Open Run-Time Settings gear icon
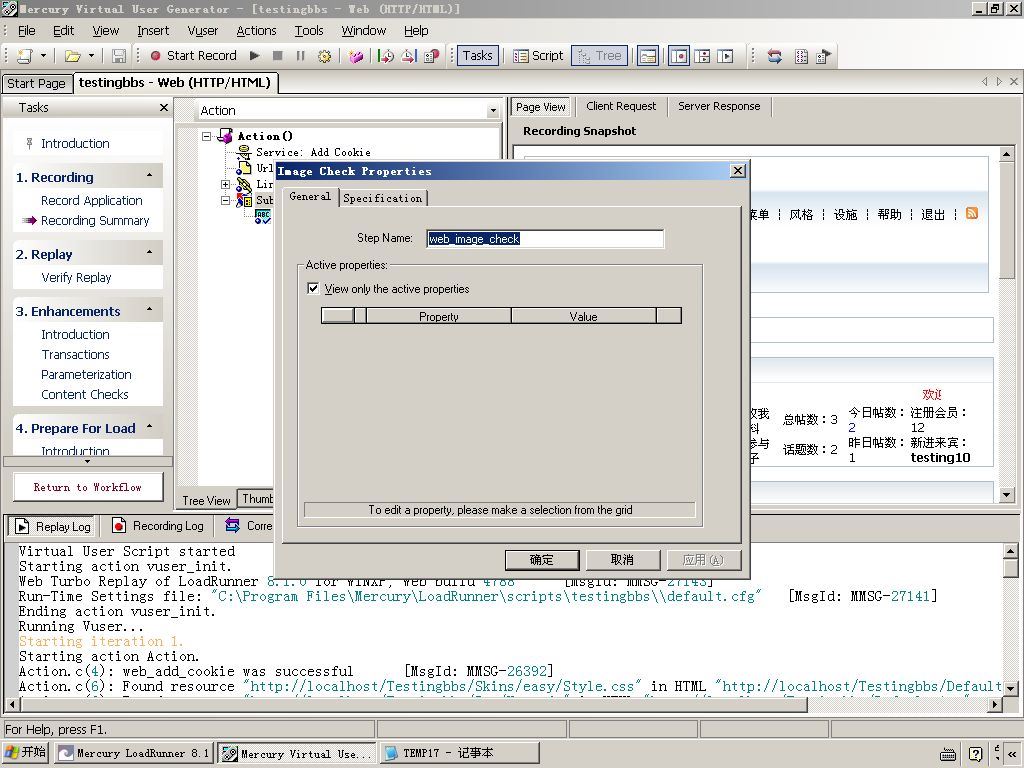Image resolution: width=1024 pixels, height=768 pixels. (324, 56)
